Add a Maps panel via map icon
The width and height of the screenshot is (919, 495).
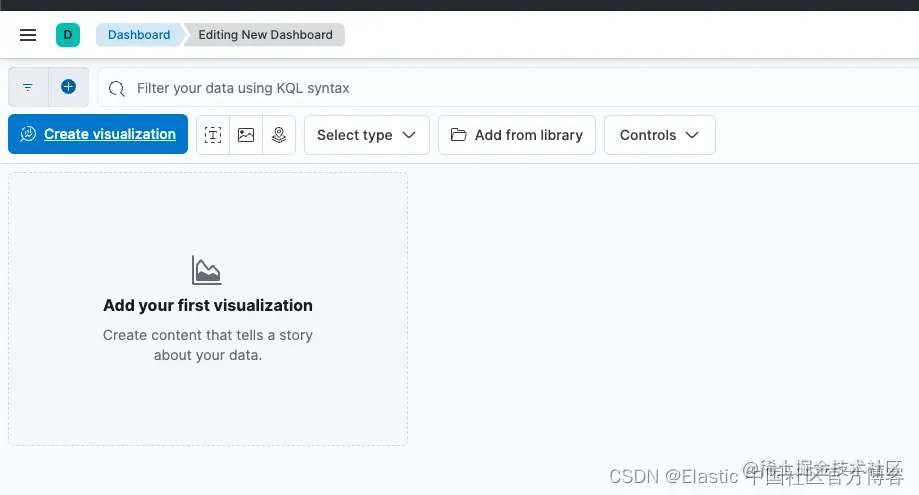[x=279, y=135]
